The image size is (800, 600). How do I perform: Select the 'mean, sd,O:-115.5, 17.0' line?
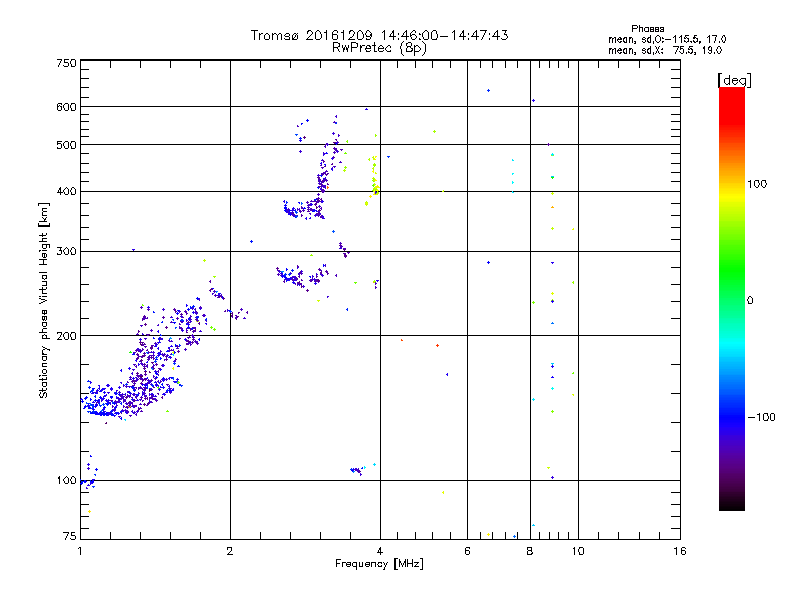pyautogui.click(x=667, y=39)
